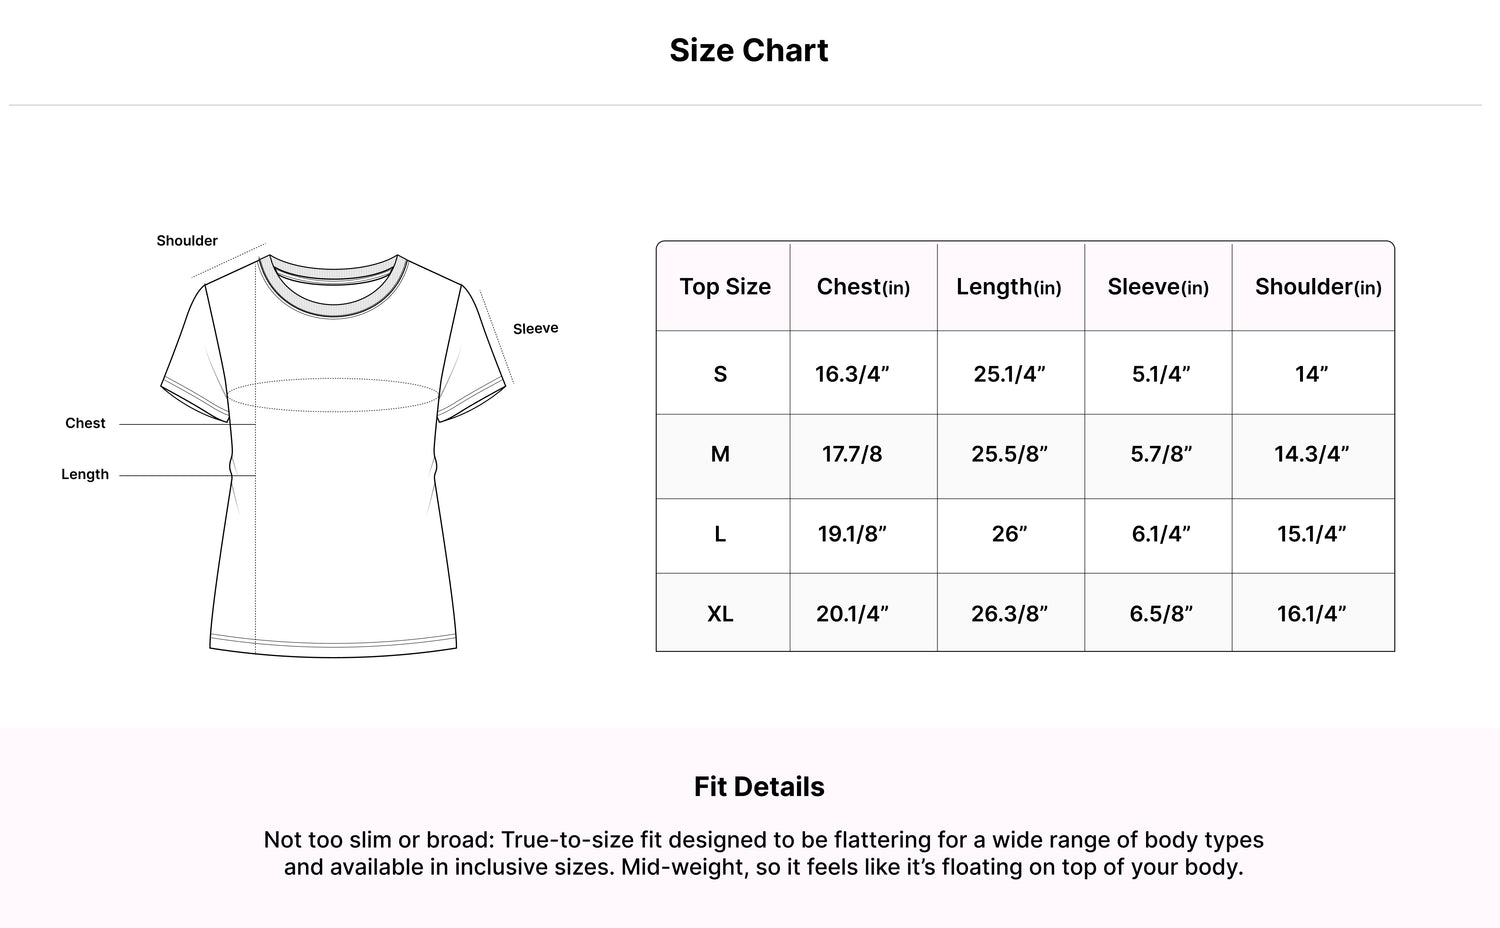Click the Size Chart heading

point(749,50)
